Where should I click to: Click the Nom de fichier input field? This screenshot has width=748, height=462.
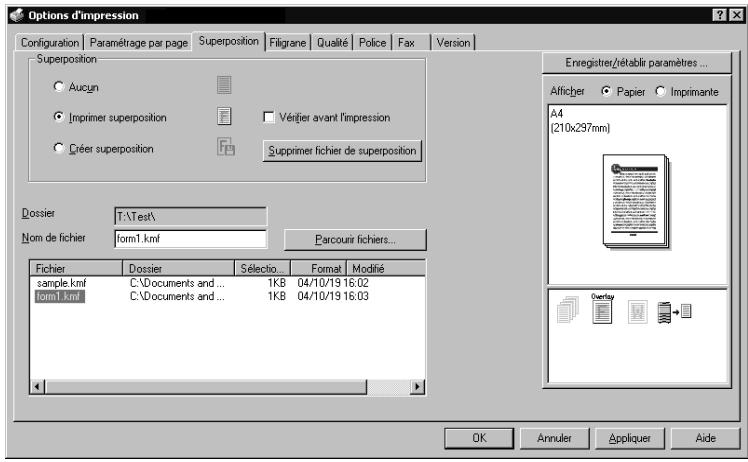(x=191, y=239)
